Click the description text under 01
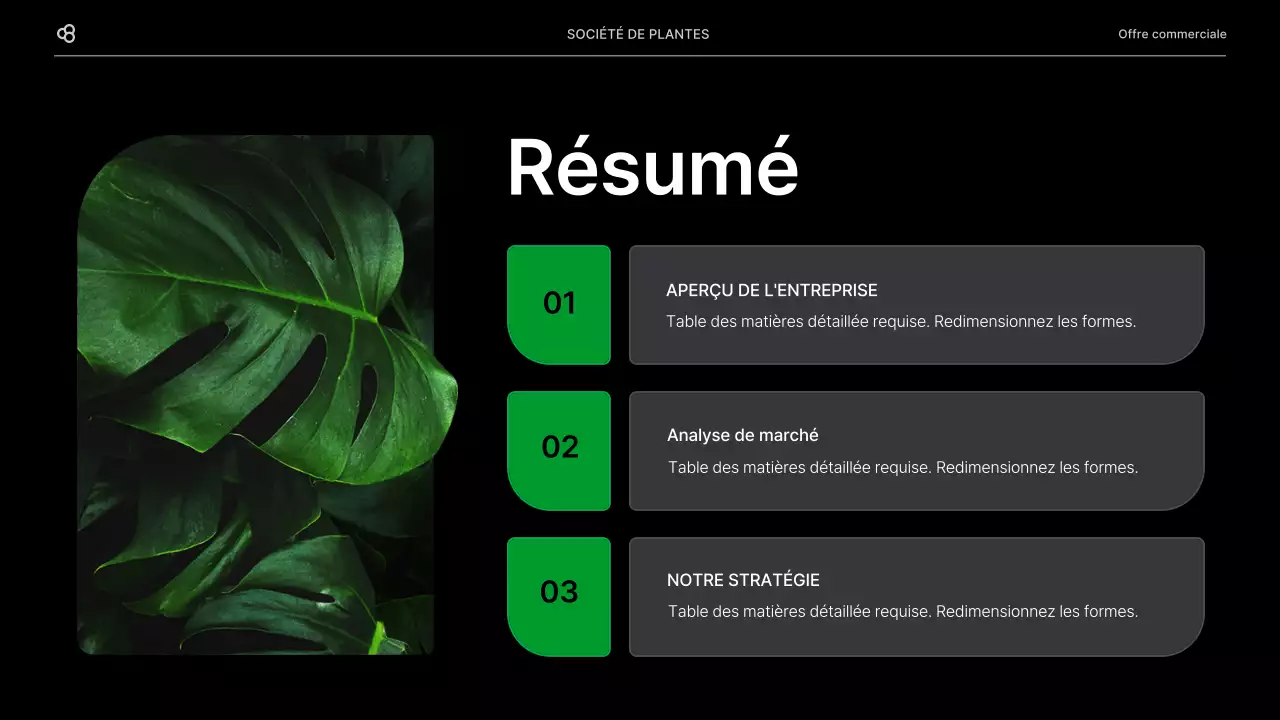Image resolution: width=1280 pixels, height=720 pixels. (x=902, y=321)
